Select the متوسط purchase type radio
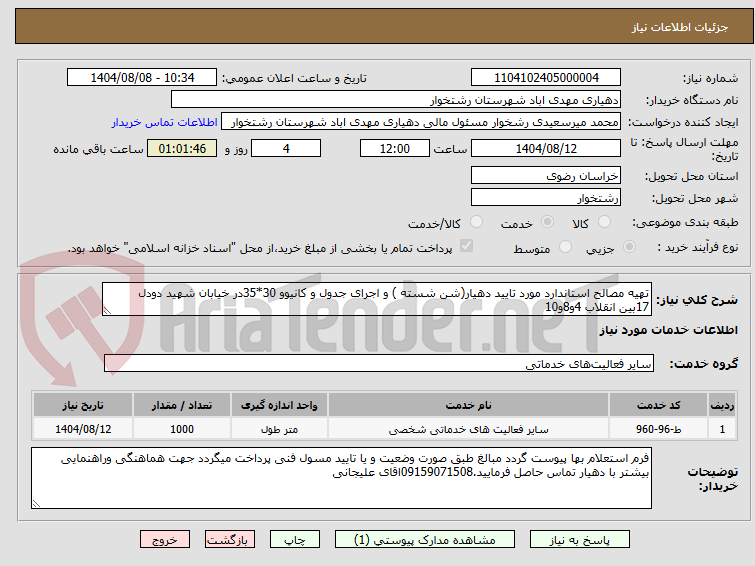Screen dimensions: 755x566 (565, 247)
